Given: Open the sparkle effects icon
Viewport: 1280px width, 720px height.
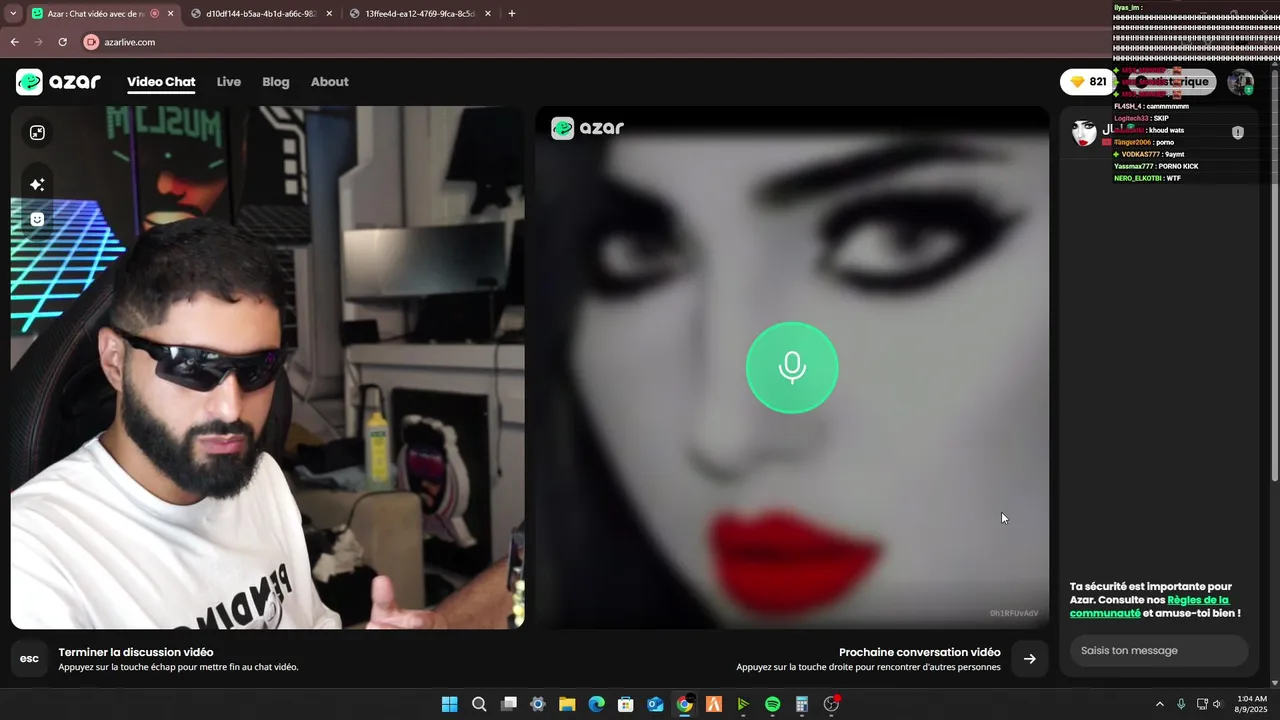Looking at the screenshot, I should (x=37, y=184).
